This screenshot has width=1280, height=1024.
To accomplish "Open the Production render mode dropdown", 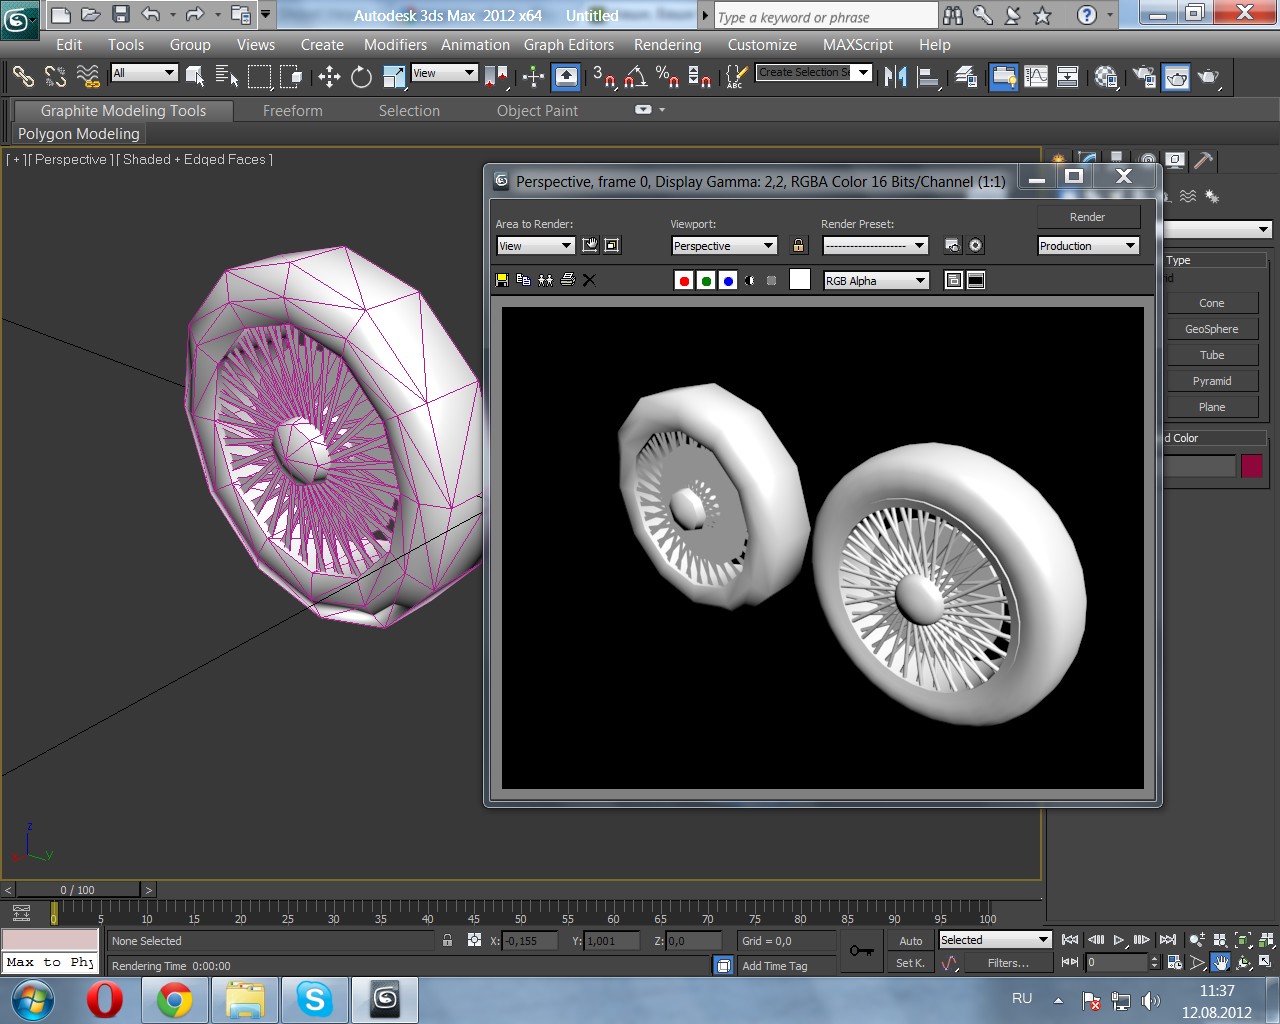I will click(x=1088, y=246).
